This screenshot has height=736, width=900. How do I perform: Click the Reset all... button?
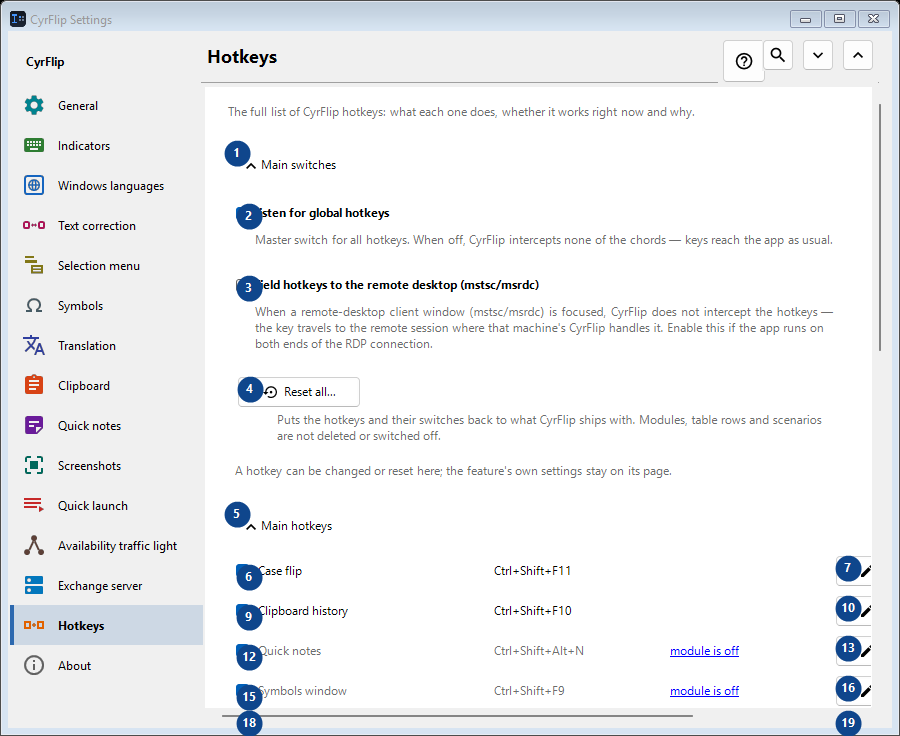click(299, 392)
